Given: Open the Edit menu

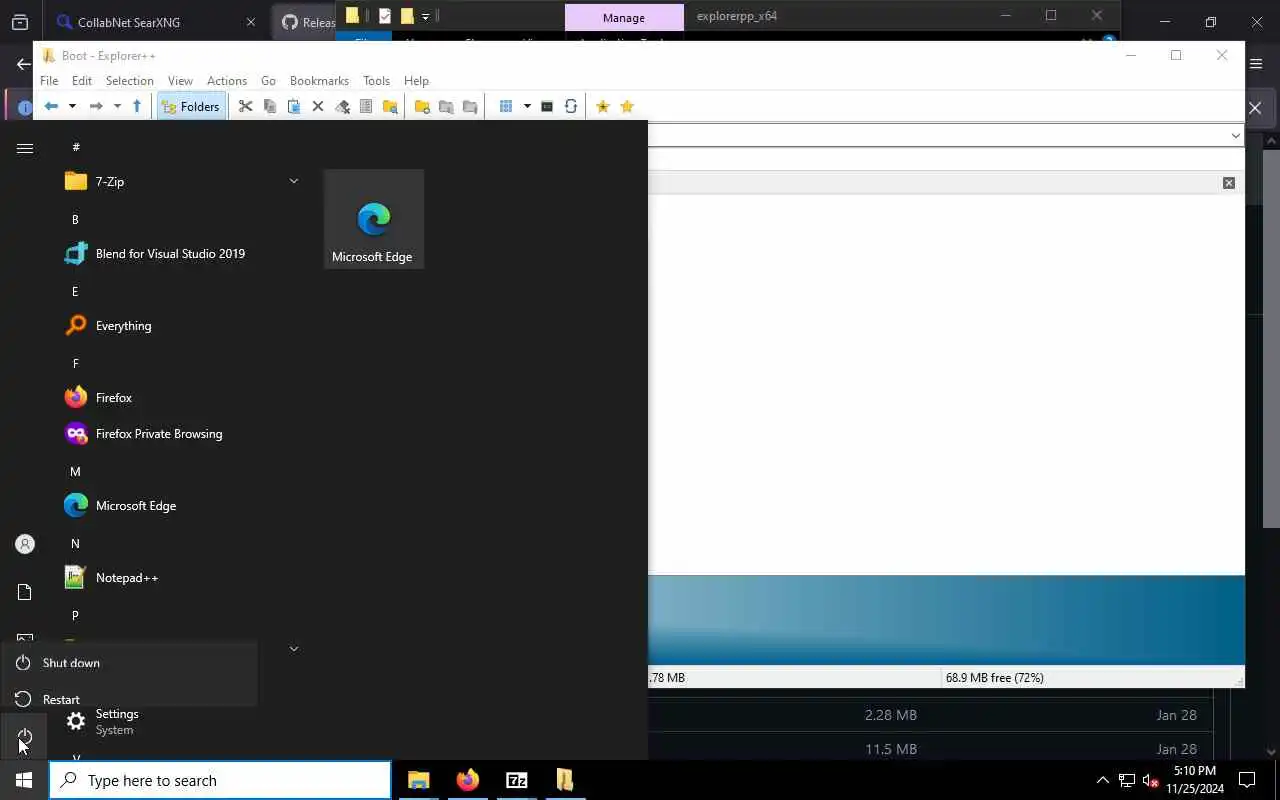Looking at the screenshot, I should click(x=82, y=81).
